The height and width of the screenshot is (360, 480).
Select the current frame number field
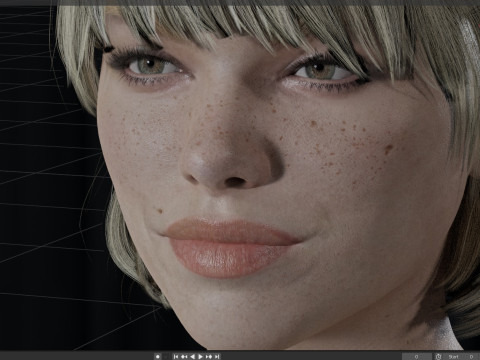[x=417, y=357]
